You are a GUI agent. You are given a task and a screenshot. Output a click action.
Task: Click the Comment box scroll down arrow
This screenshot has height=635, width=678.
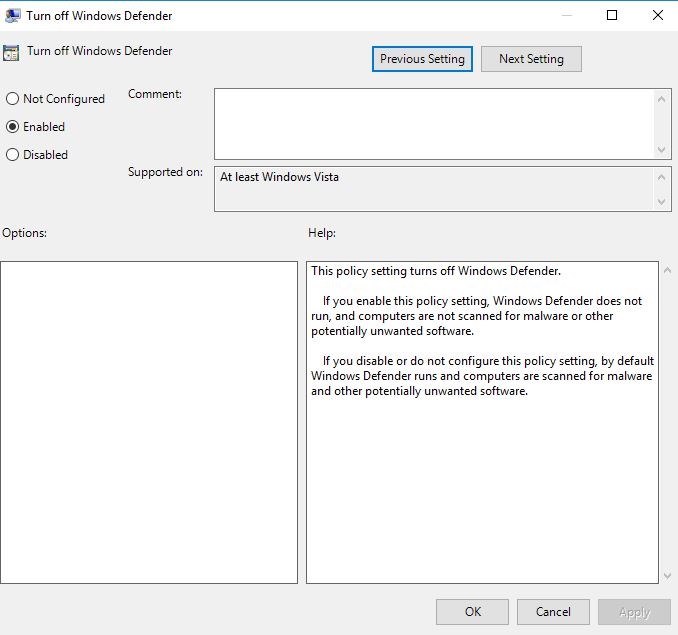[661, 150]
